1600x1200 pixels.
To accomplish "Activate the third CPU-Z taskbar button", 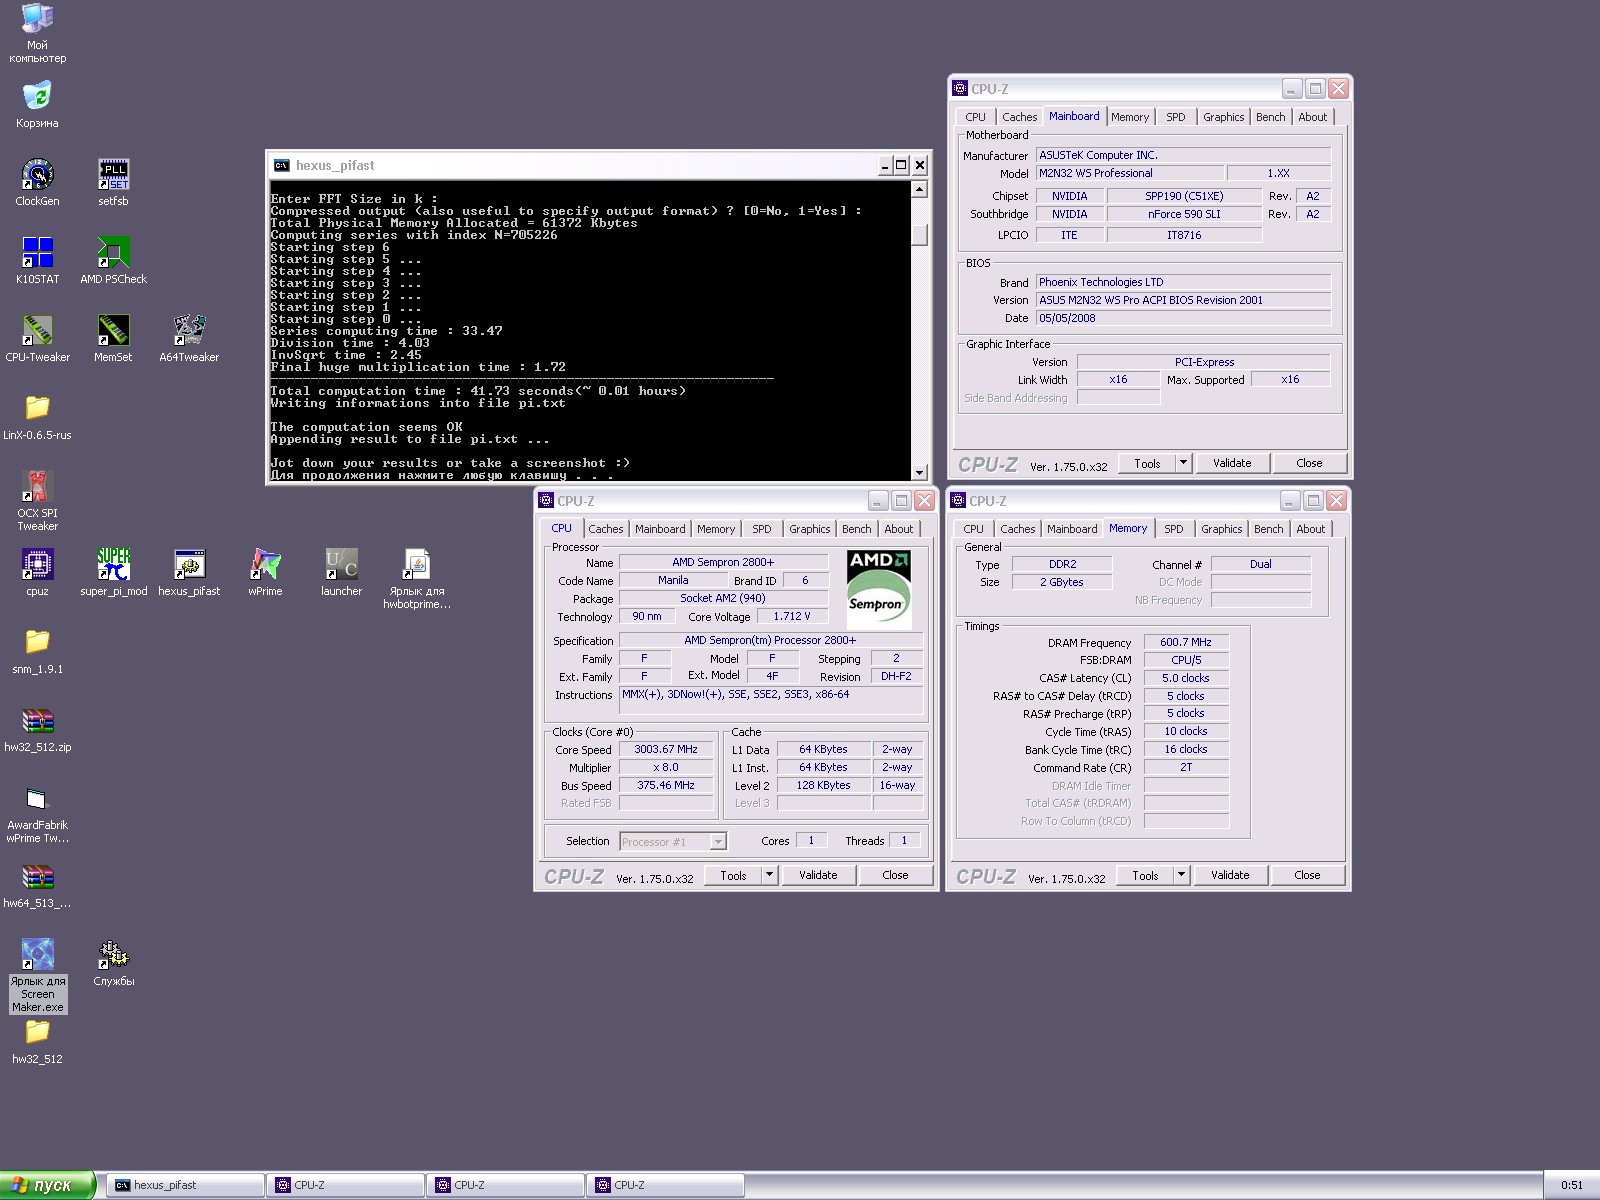I will 665,1185.
